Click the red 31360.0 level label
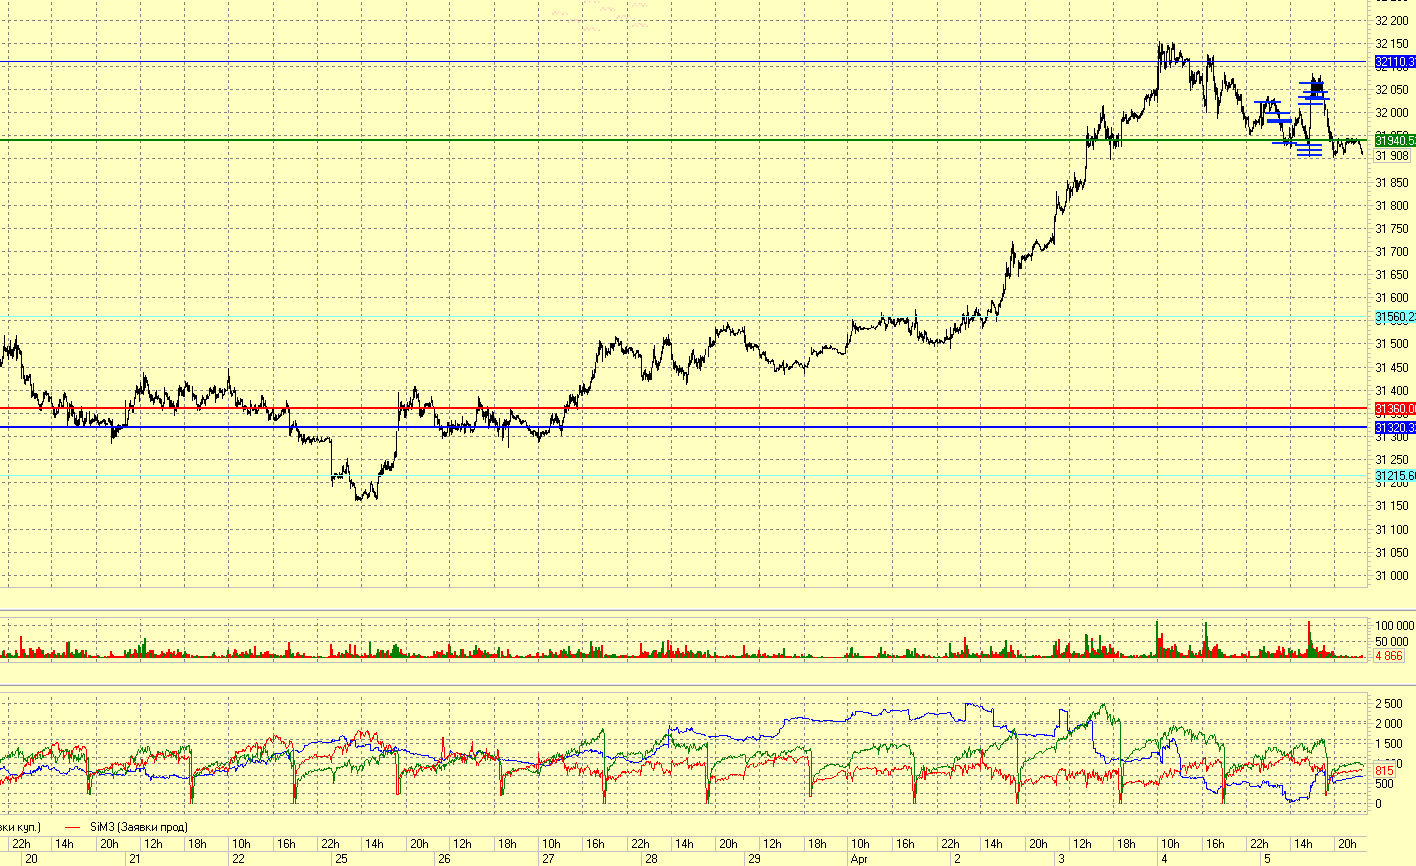1416x866 pixels. click(x=1395, y=409)
